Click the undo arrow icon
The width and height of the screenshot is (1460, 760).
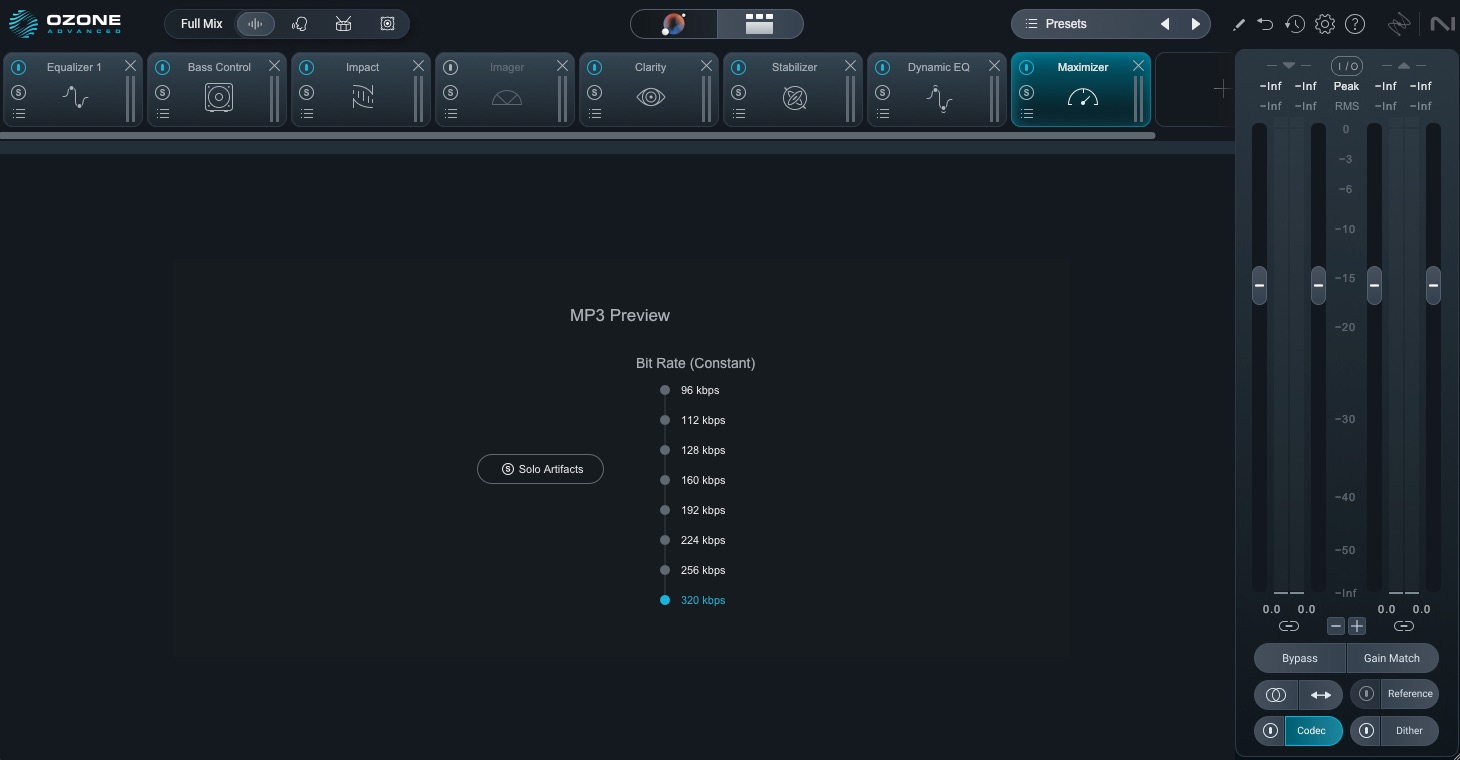pyautogui.click(x=1265, y=24)
